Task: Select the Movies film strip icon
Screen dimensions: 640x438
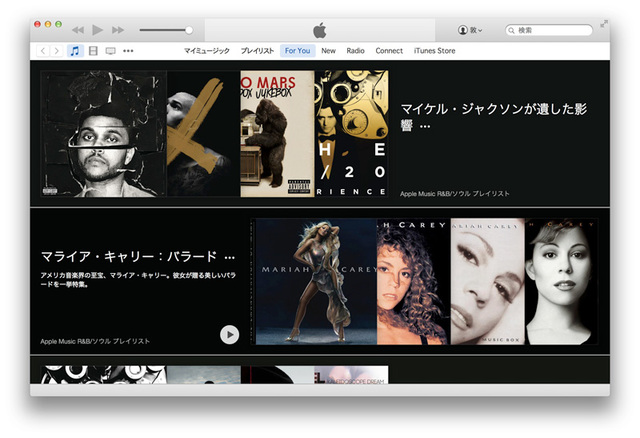Action: (x=93, y=51)
